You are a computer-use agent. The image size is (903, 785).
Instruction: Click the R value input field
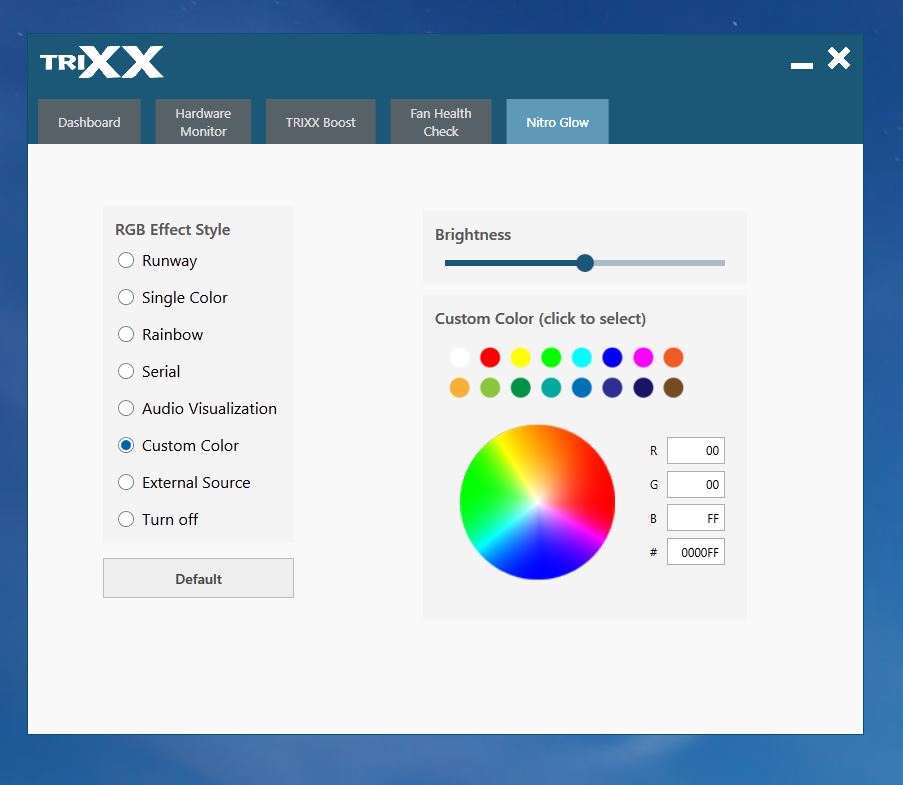696,450
